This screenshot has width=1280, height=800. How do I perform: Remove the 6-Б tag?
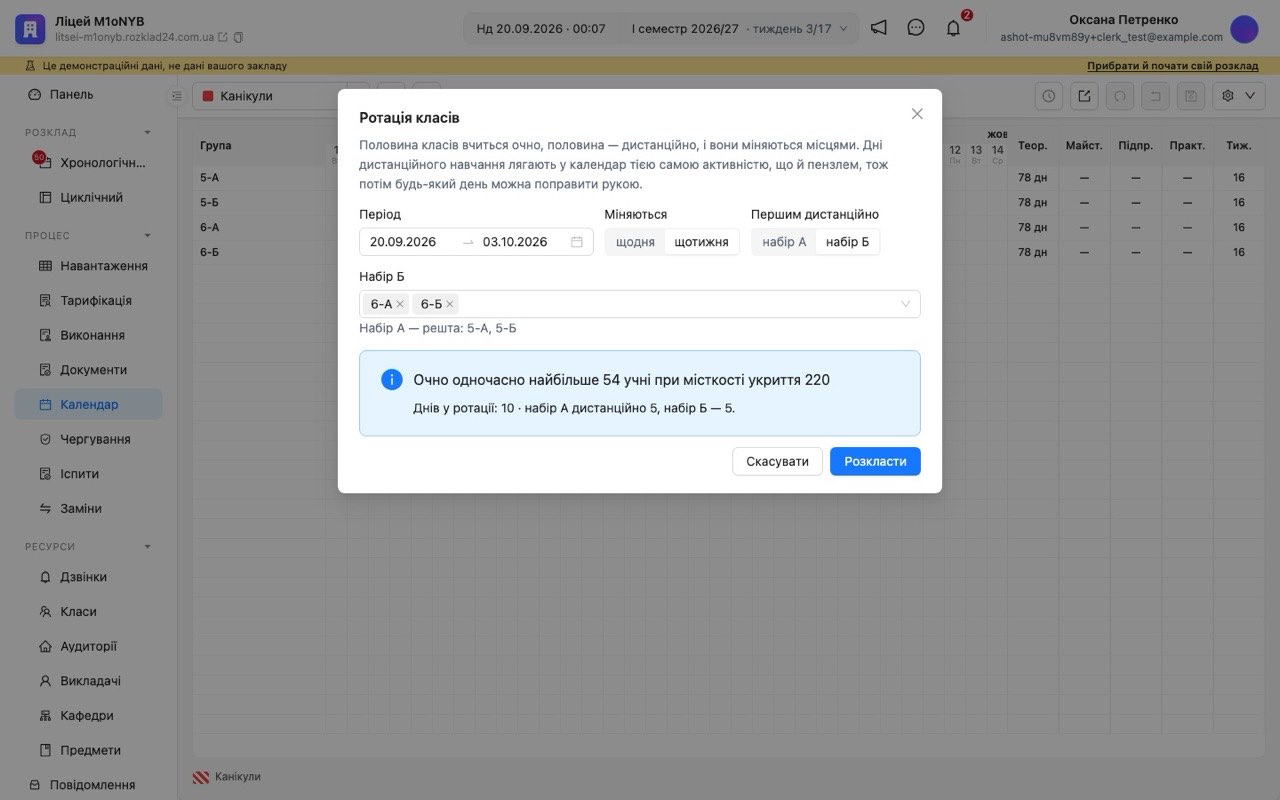(x=450, y=304)
